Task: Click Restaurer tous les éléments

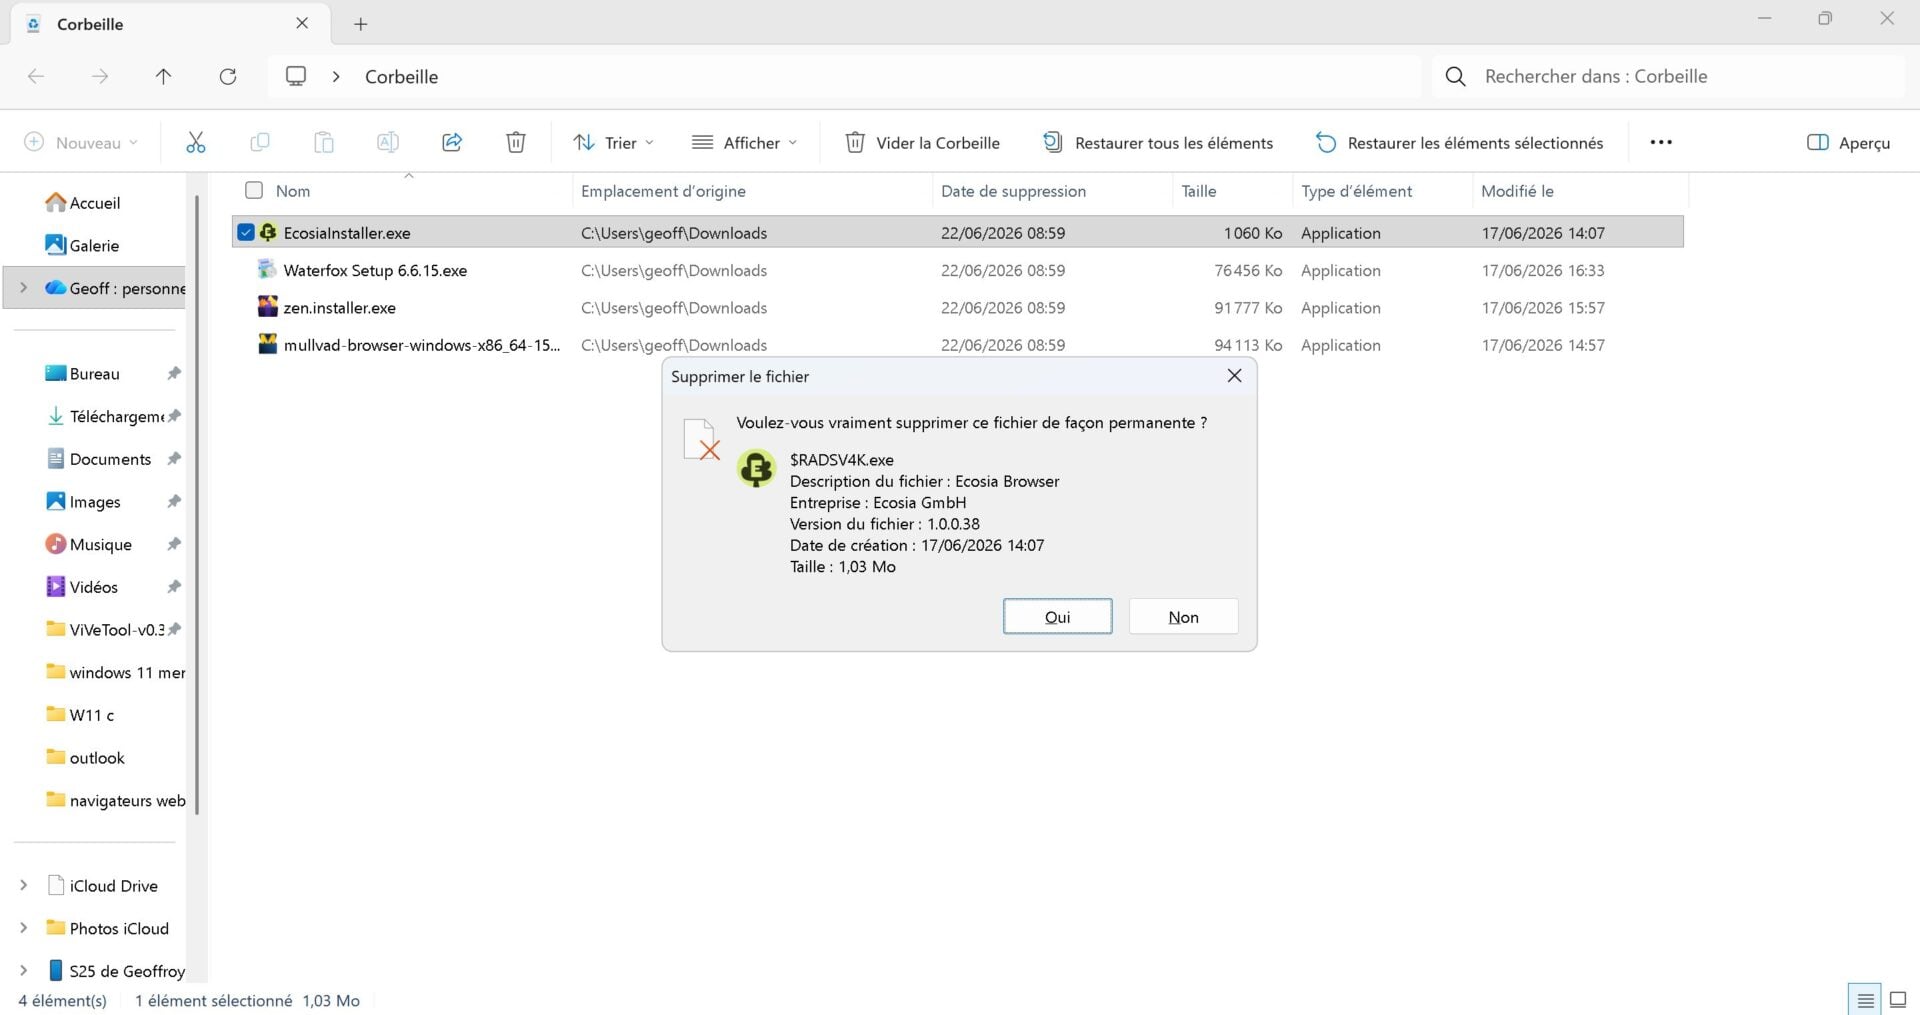Action: click(1158, 143)
